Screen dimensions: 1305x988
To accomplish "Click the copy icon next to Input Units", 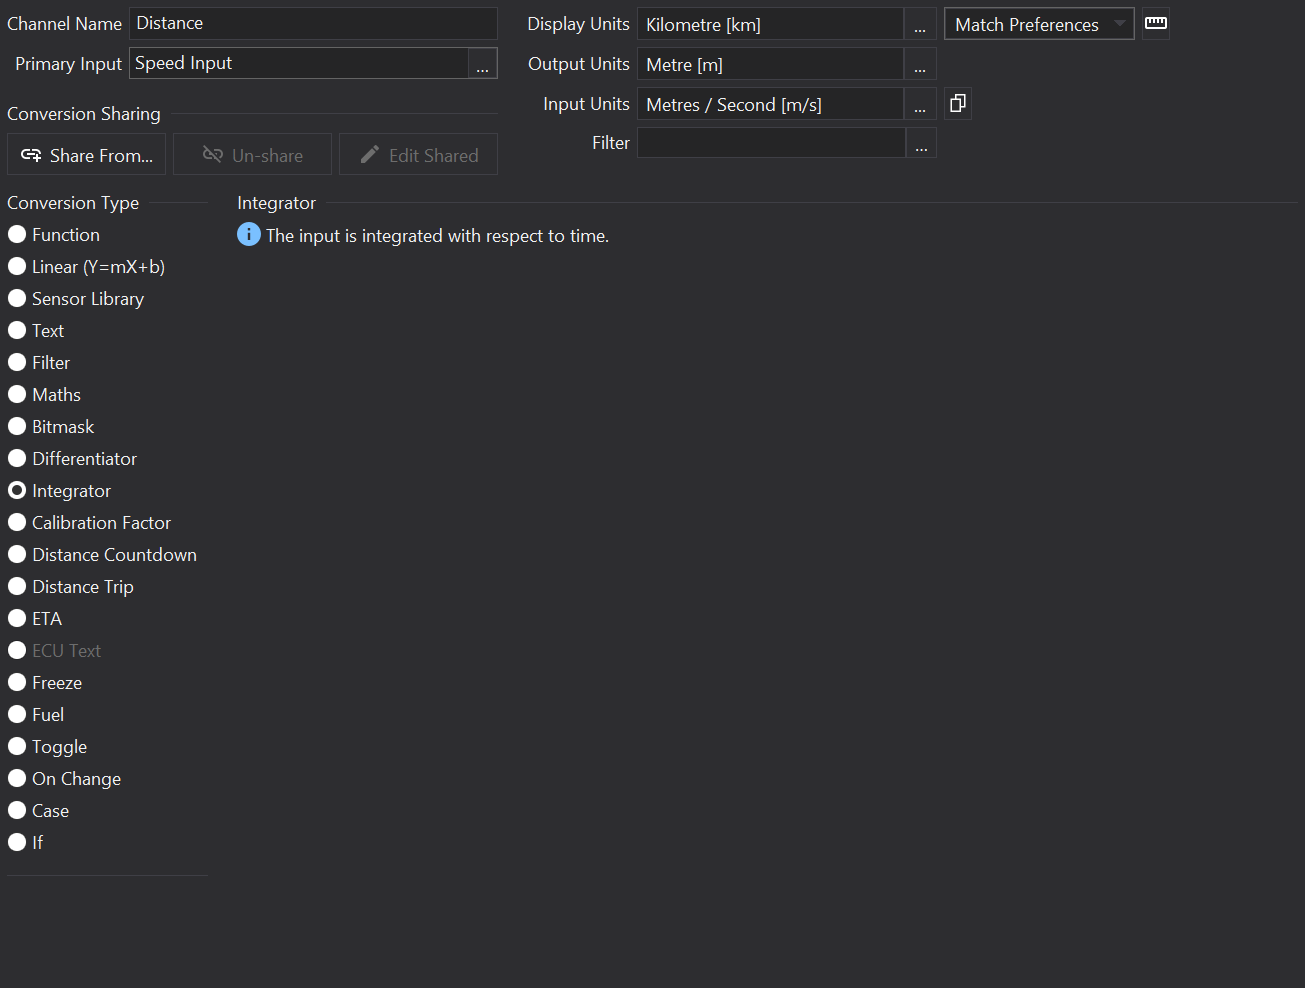I will point(957,104).
